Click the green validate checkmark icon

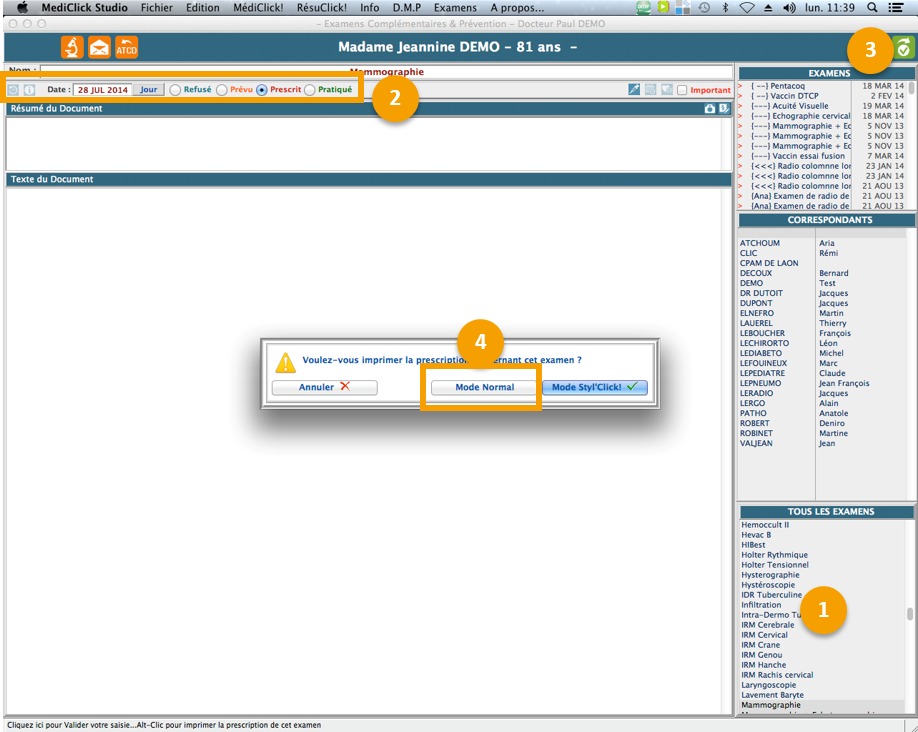pos(903,47)
